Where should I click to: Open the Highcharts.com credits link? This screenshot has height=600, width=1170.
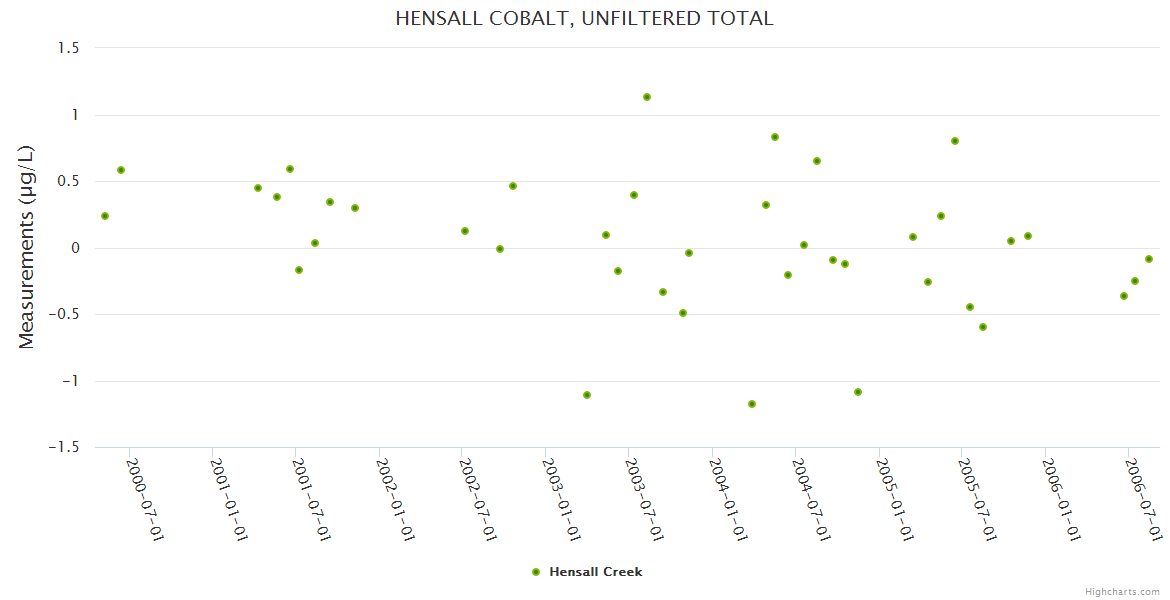pos(1122,591)
